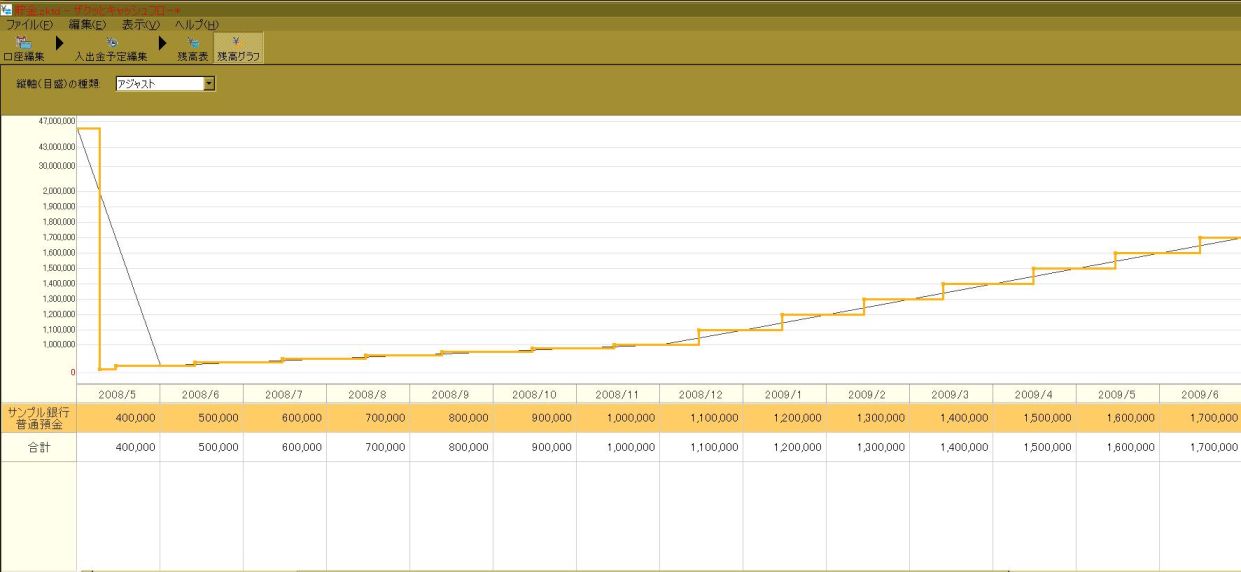The width and height of the screenshot is (1241, 572).
Task: Click 1,300,000 in サンプル銀行 row
Action: pyautogui.click(x=881, y=418)
